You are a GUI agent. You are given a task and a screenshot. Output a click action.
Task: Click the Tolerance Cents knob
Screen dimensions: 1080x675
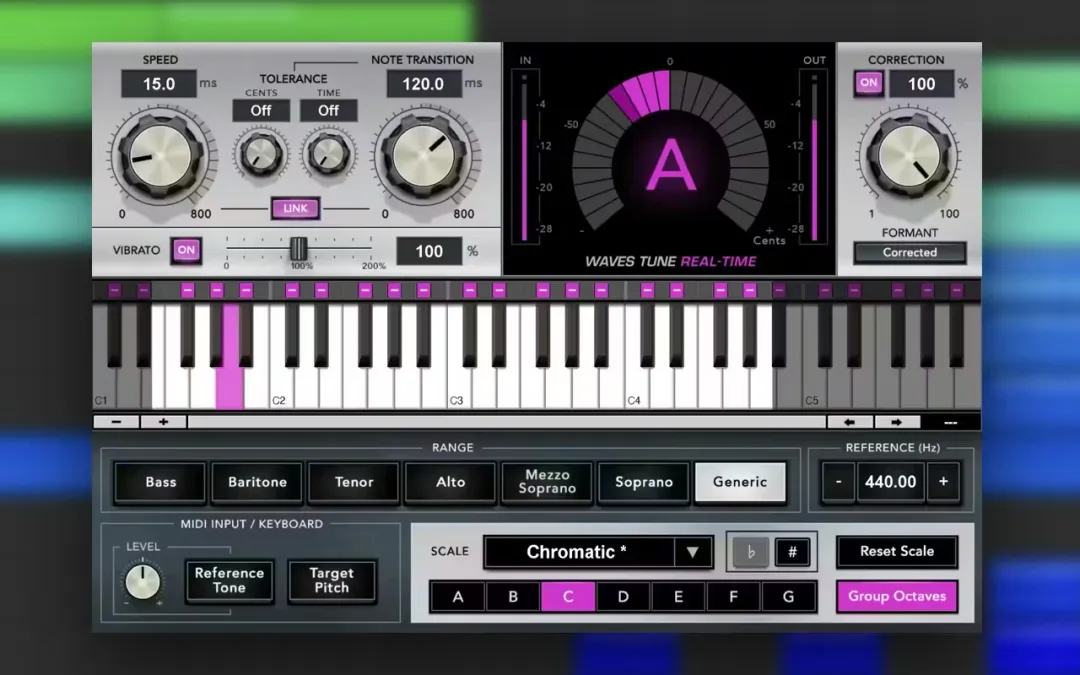261,153
